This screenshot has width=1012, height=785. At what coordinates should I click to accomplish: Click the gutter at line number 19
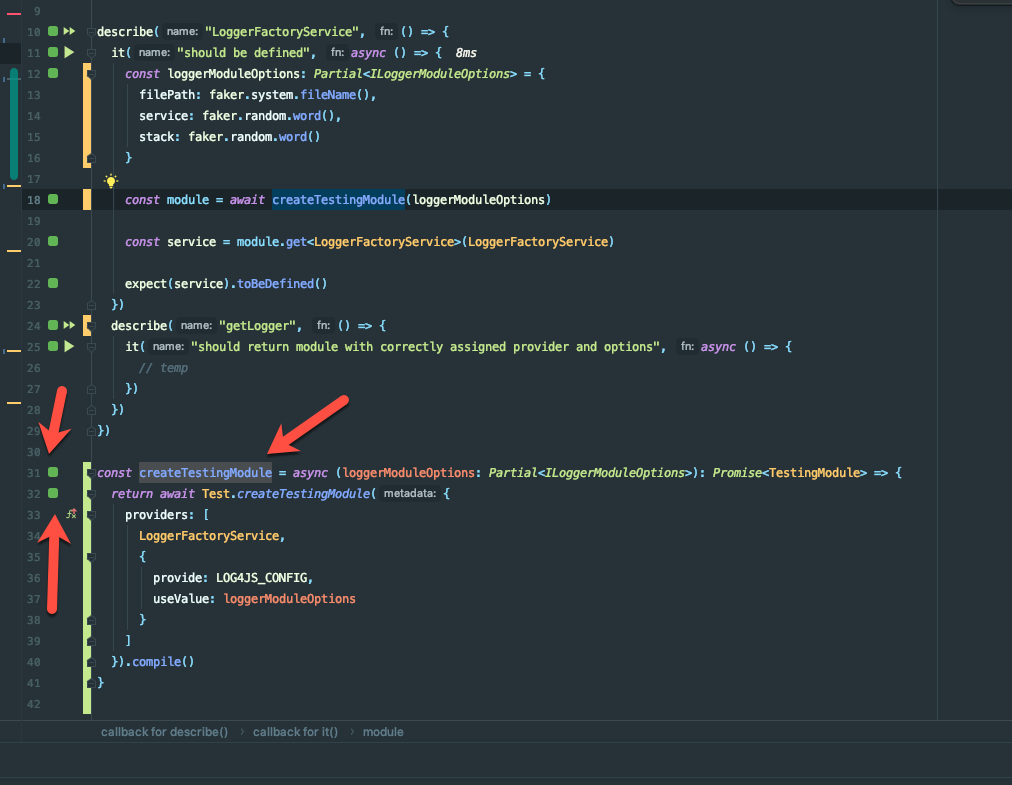(34, 221)
